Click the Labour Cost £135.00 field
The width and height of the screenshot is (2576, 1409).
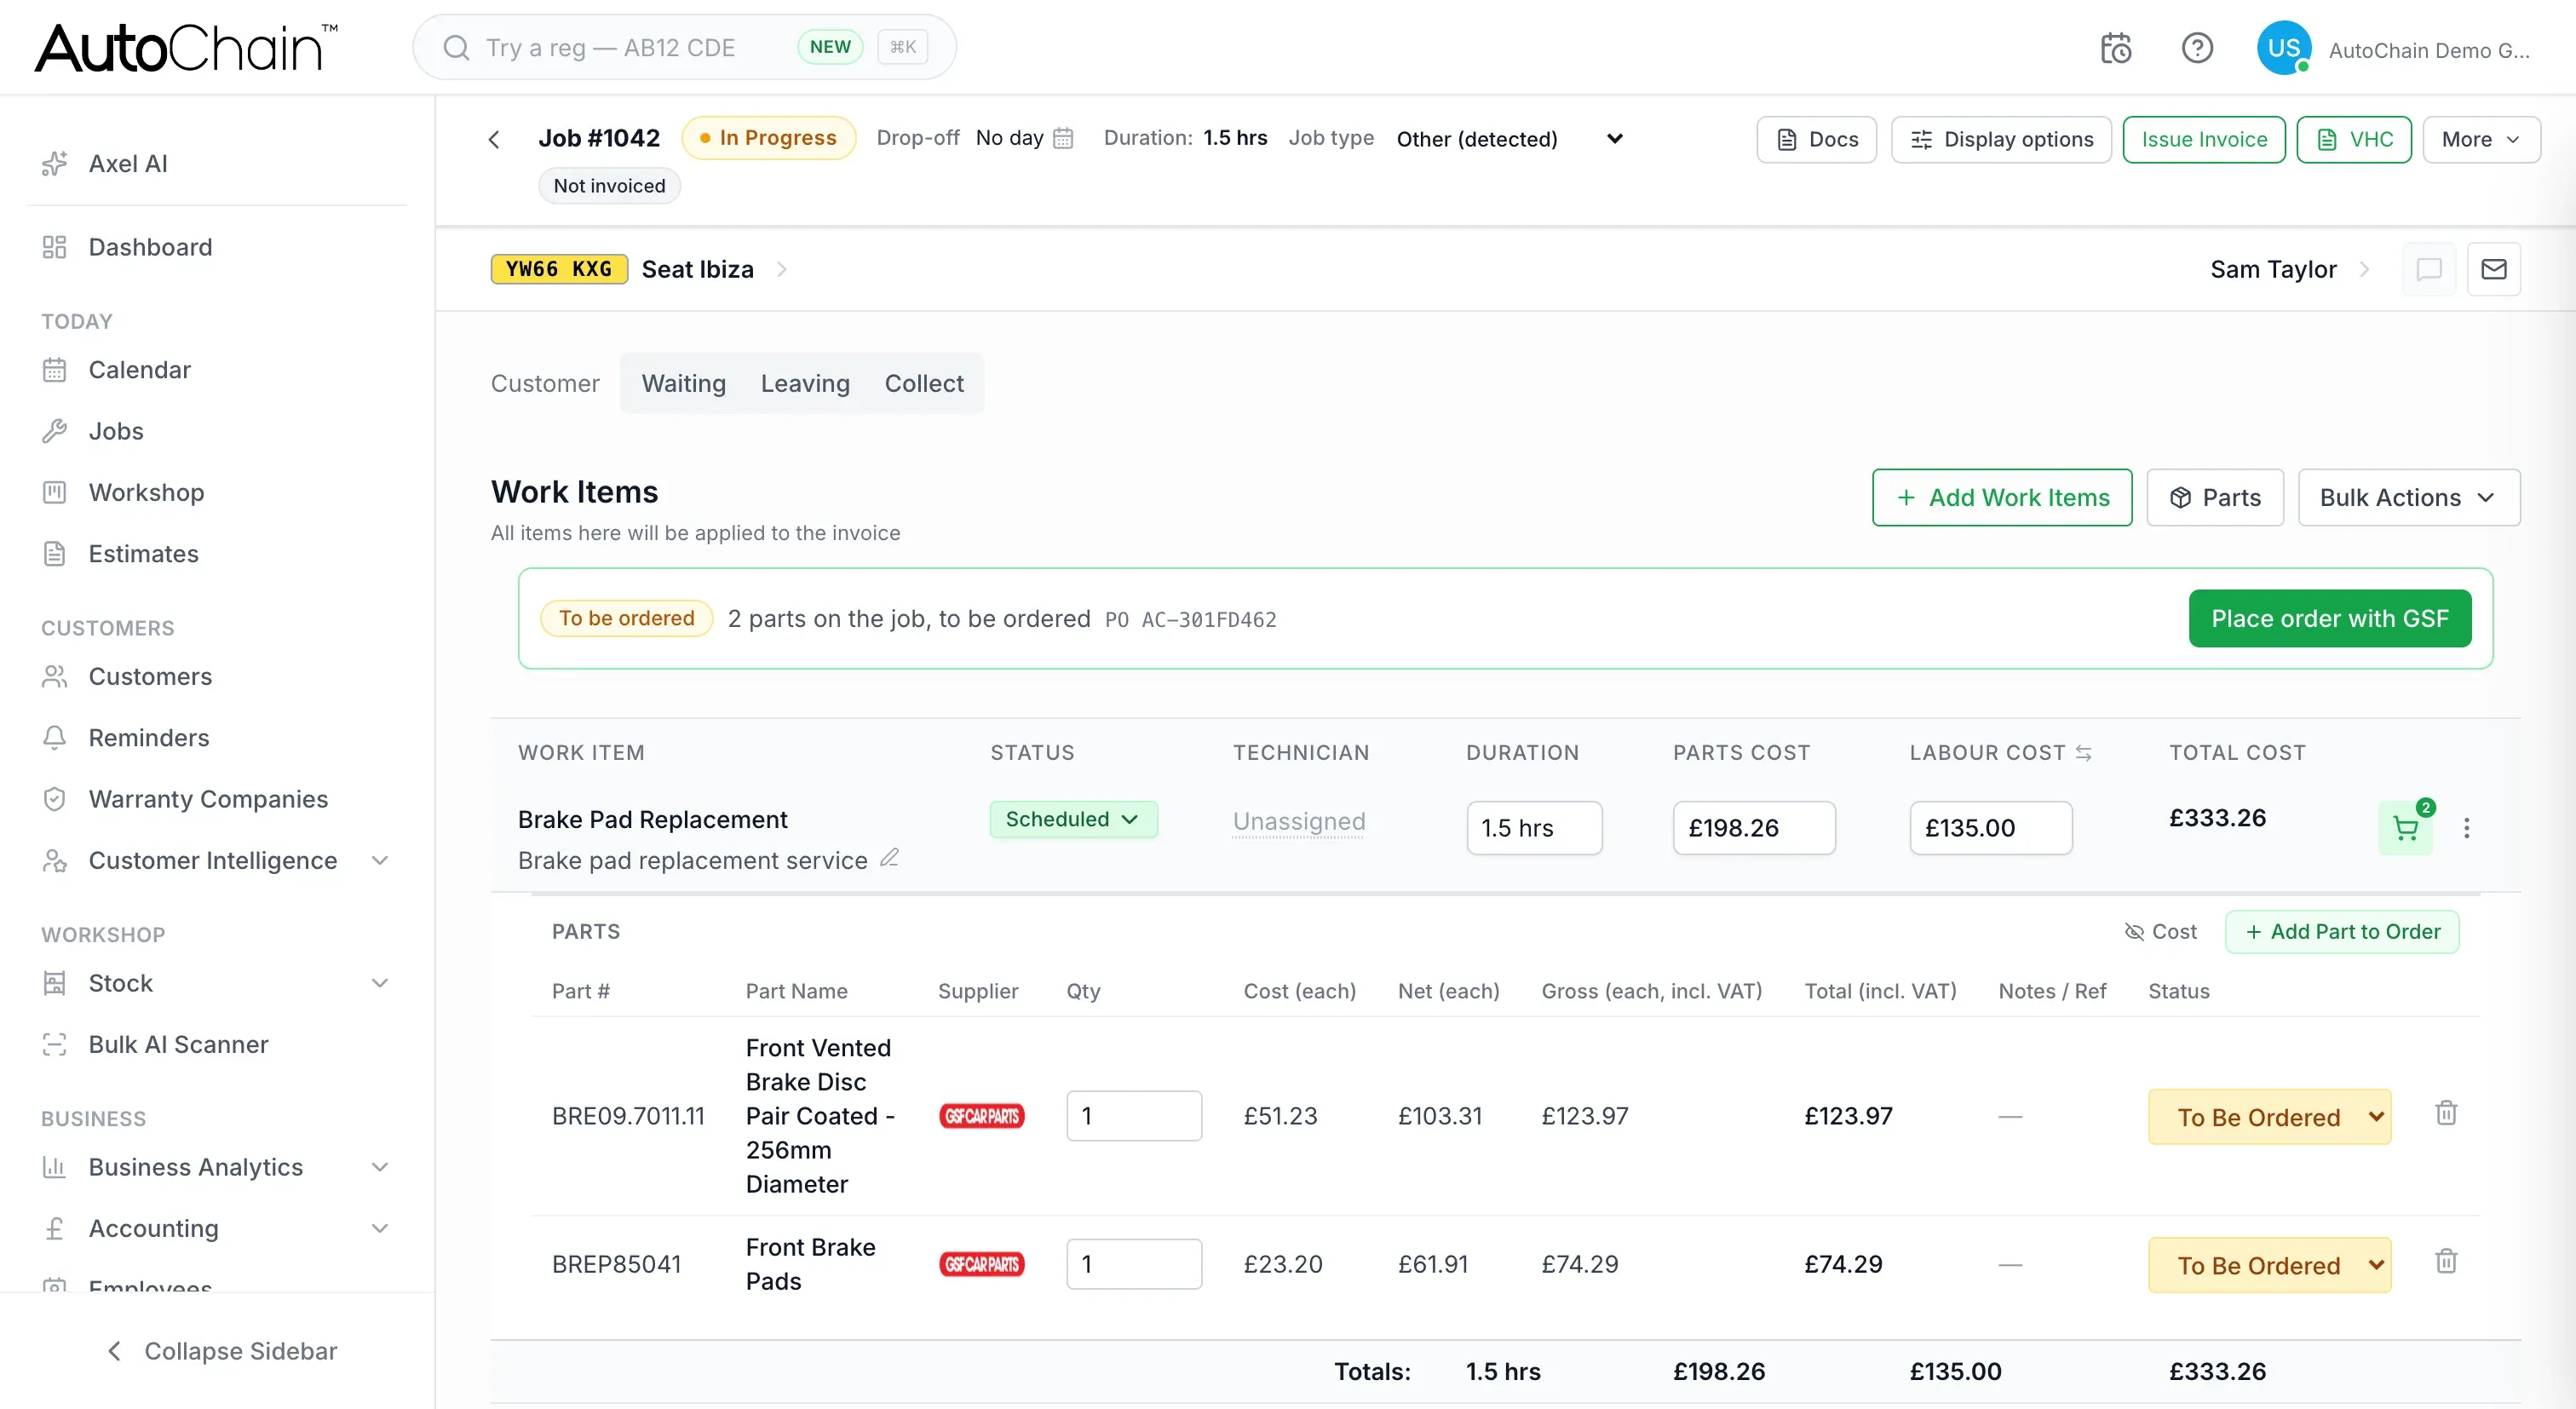(1991, 828)
